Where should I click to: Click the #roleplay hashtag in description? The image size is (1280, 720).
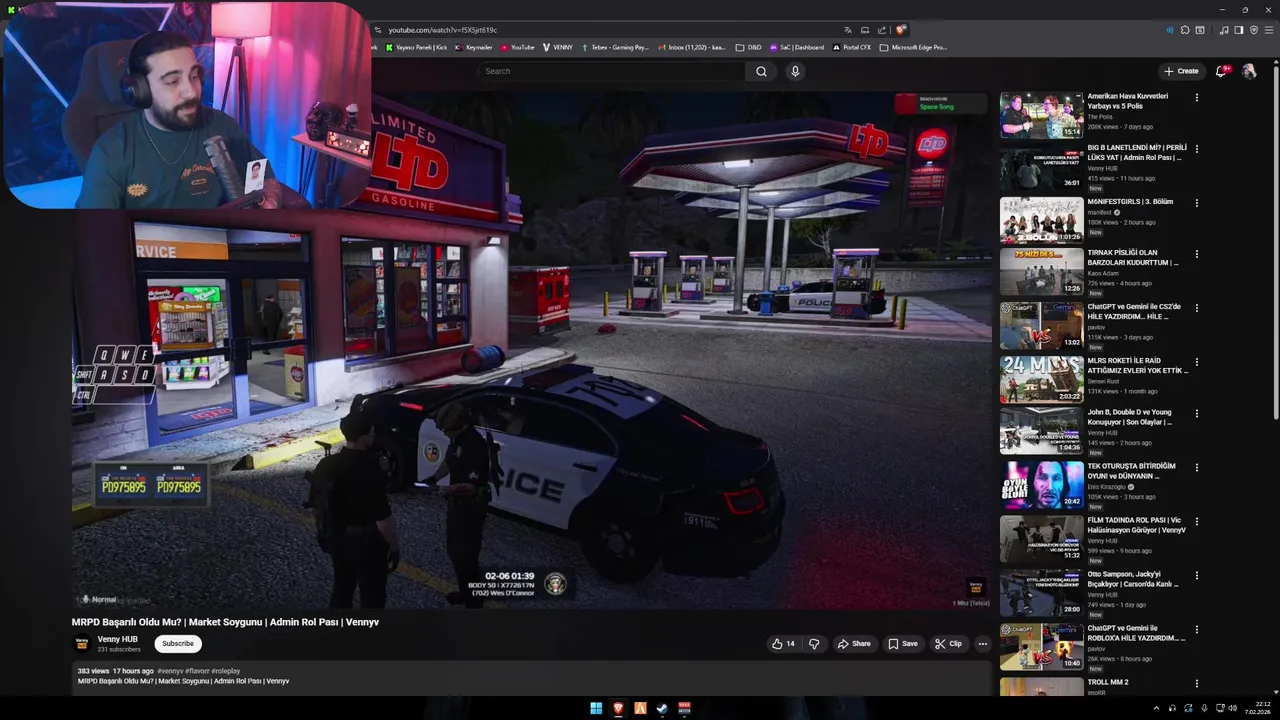[x=226, y=671]
